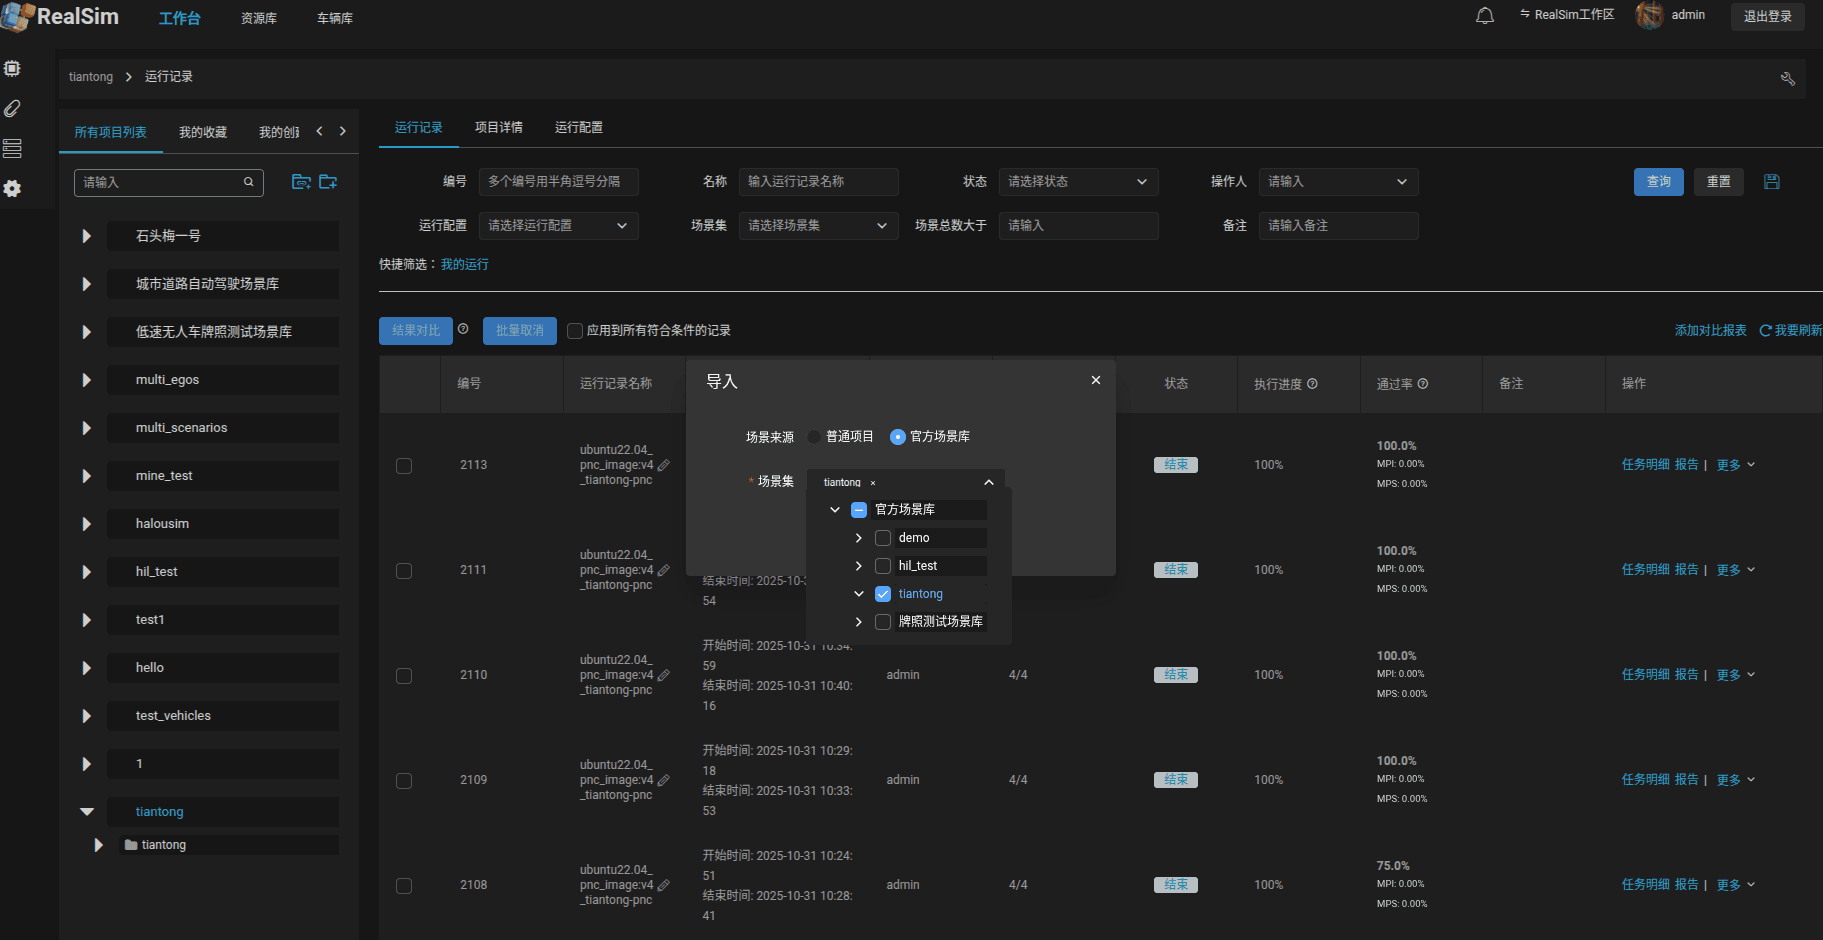Click the new folder icon in project panel

[x=328, y=181]
